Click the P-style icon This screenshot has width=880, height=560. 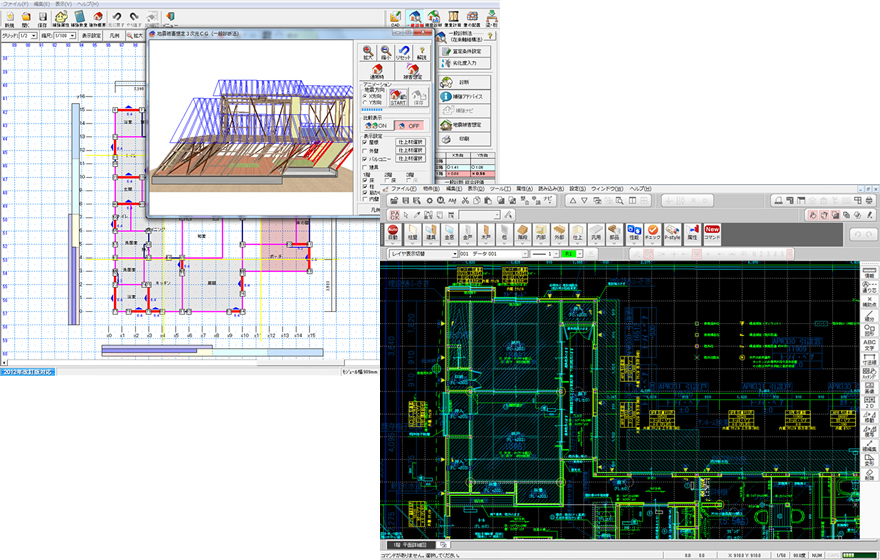pyautogui.click(x=672, y=233)
